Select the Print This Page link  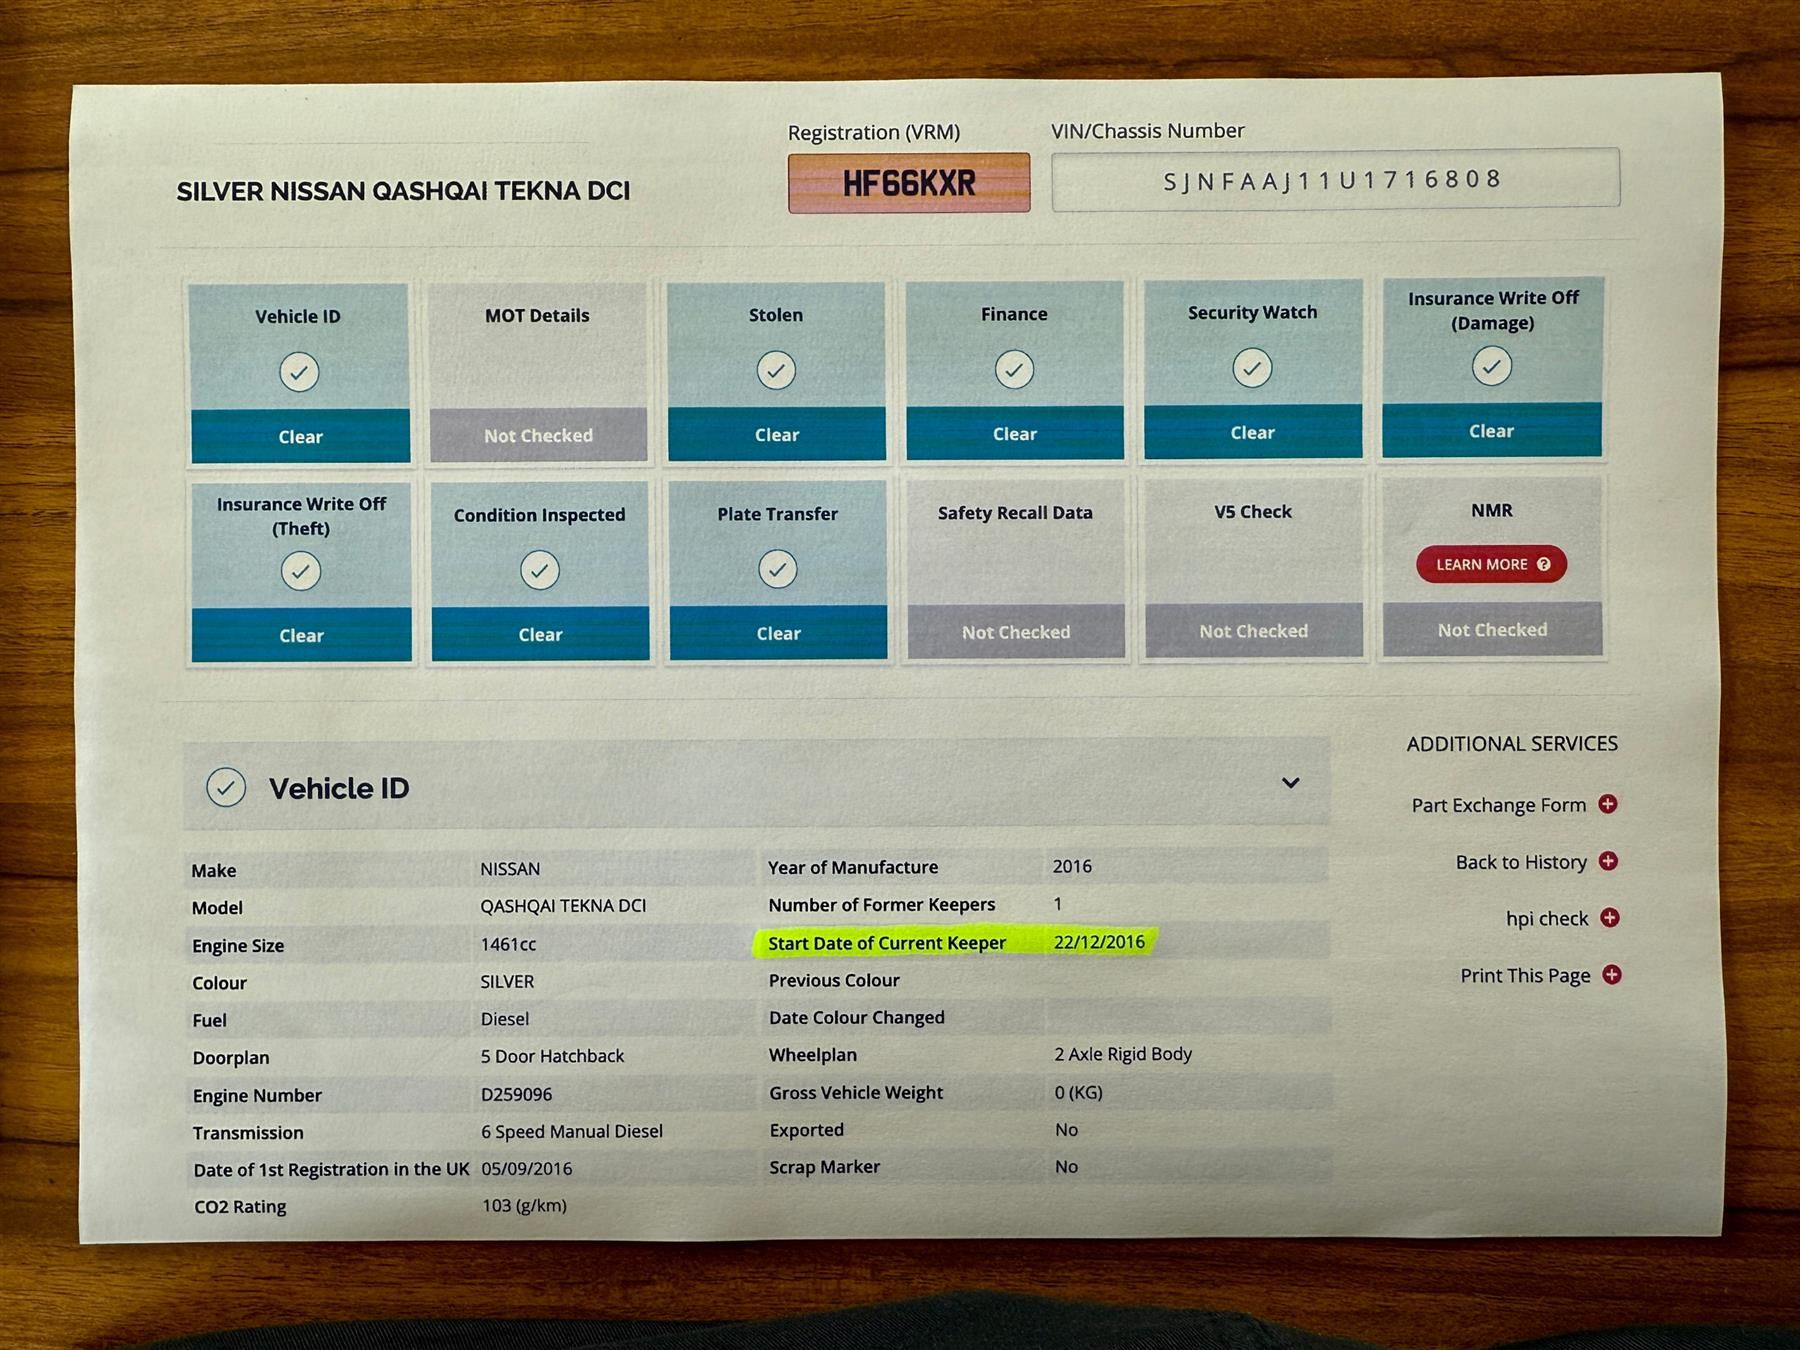[x=1525, y=975]
